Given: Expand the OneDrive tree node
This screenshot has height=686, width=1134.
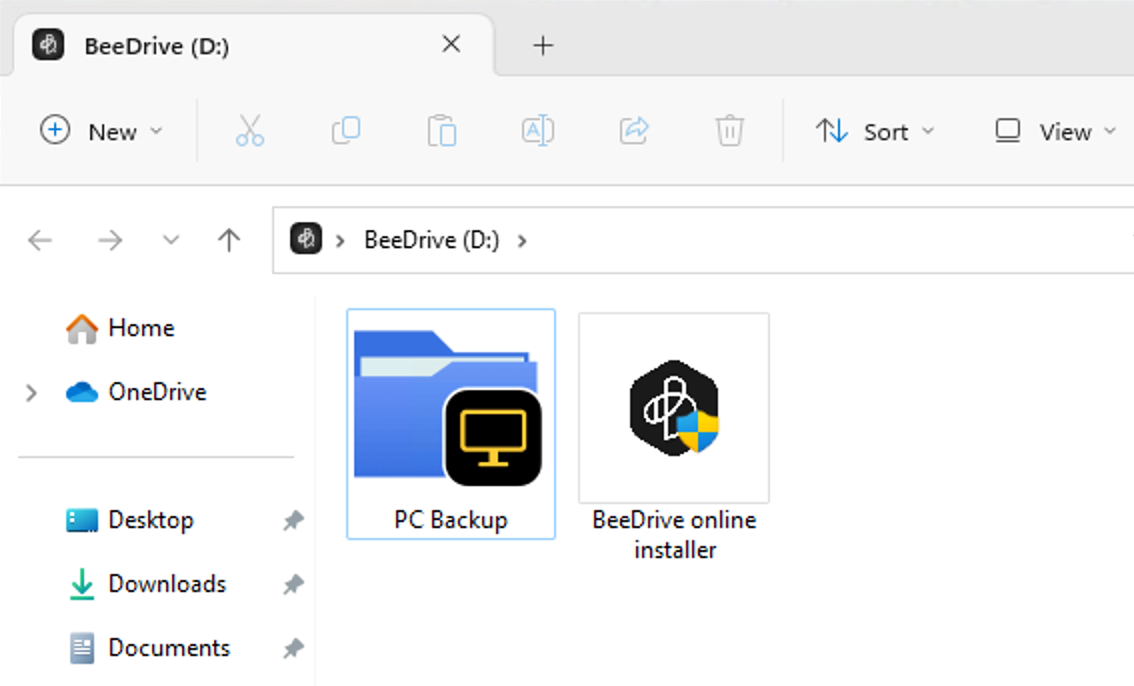Looking at the screenshot, I should click(x=31, y=393).
